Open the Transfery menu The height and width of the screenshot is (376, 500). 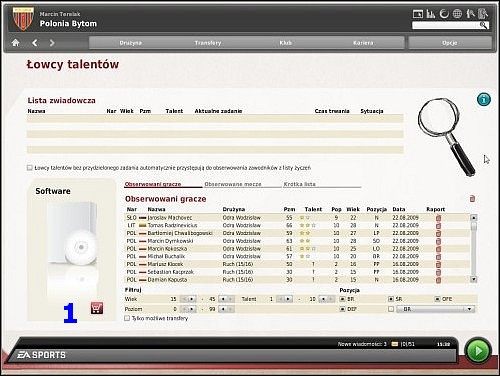tap(208, 43)
